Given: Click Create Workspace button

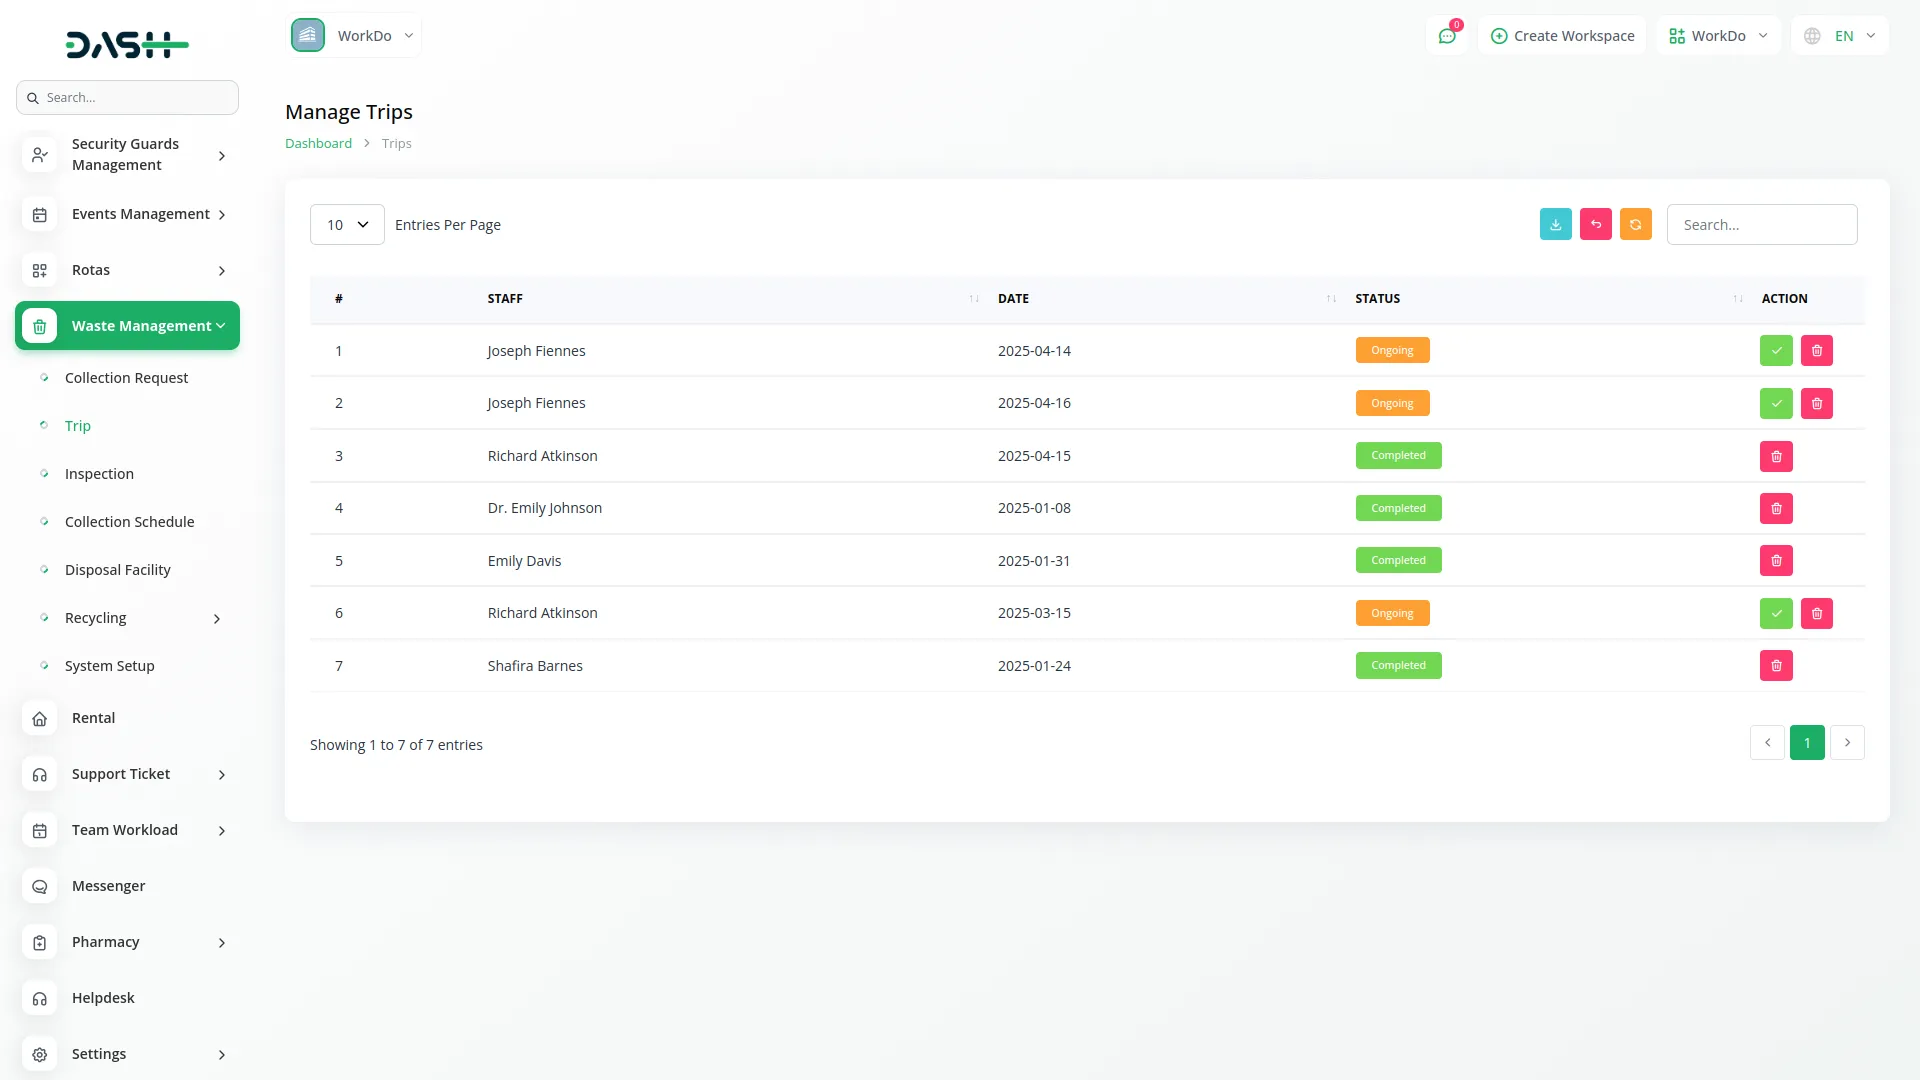Looking at the screenshot, I should (x=1562, y=36).
